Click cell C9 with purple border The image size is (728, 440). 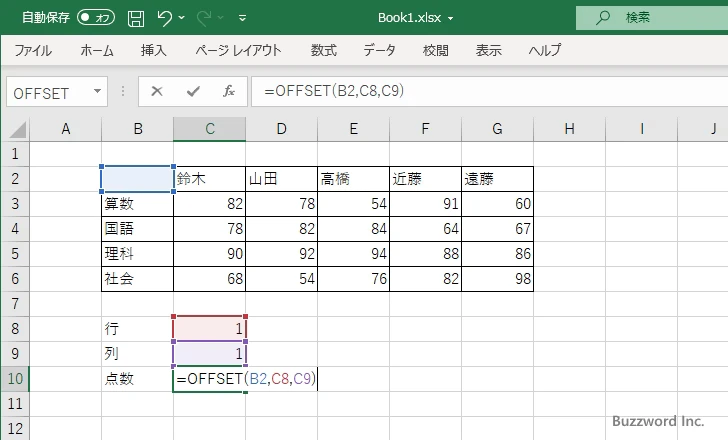[x=209, y=354]
